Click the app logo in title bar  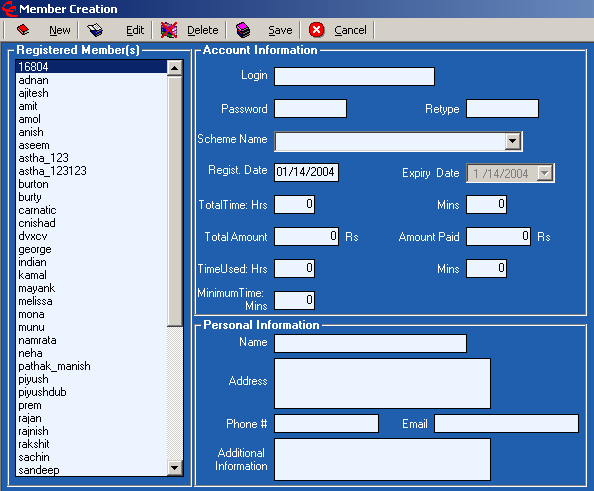click(x=9, y=8)
